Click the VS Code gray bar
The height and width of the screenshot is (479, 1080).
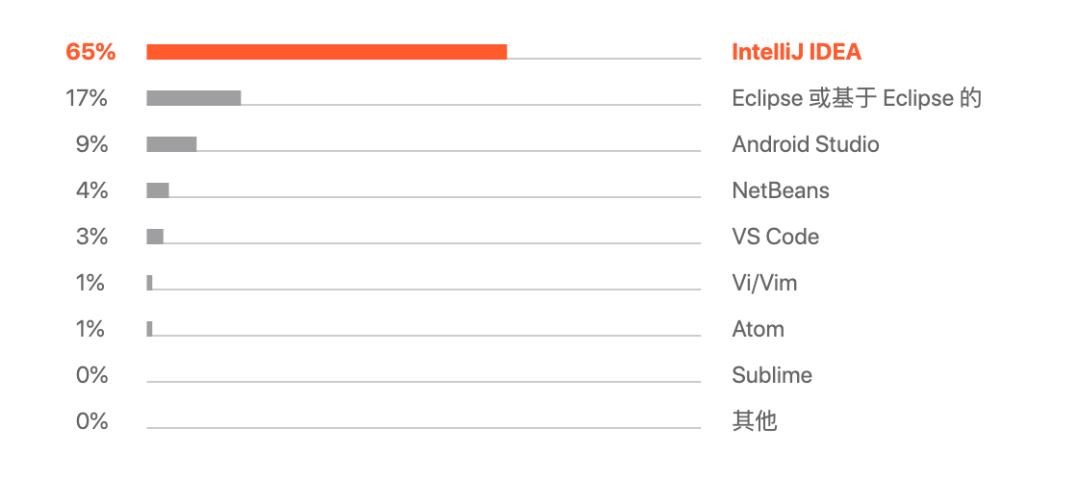155,236
